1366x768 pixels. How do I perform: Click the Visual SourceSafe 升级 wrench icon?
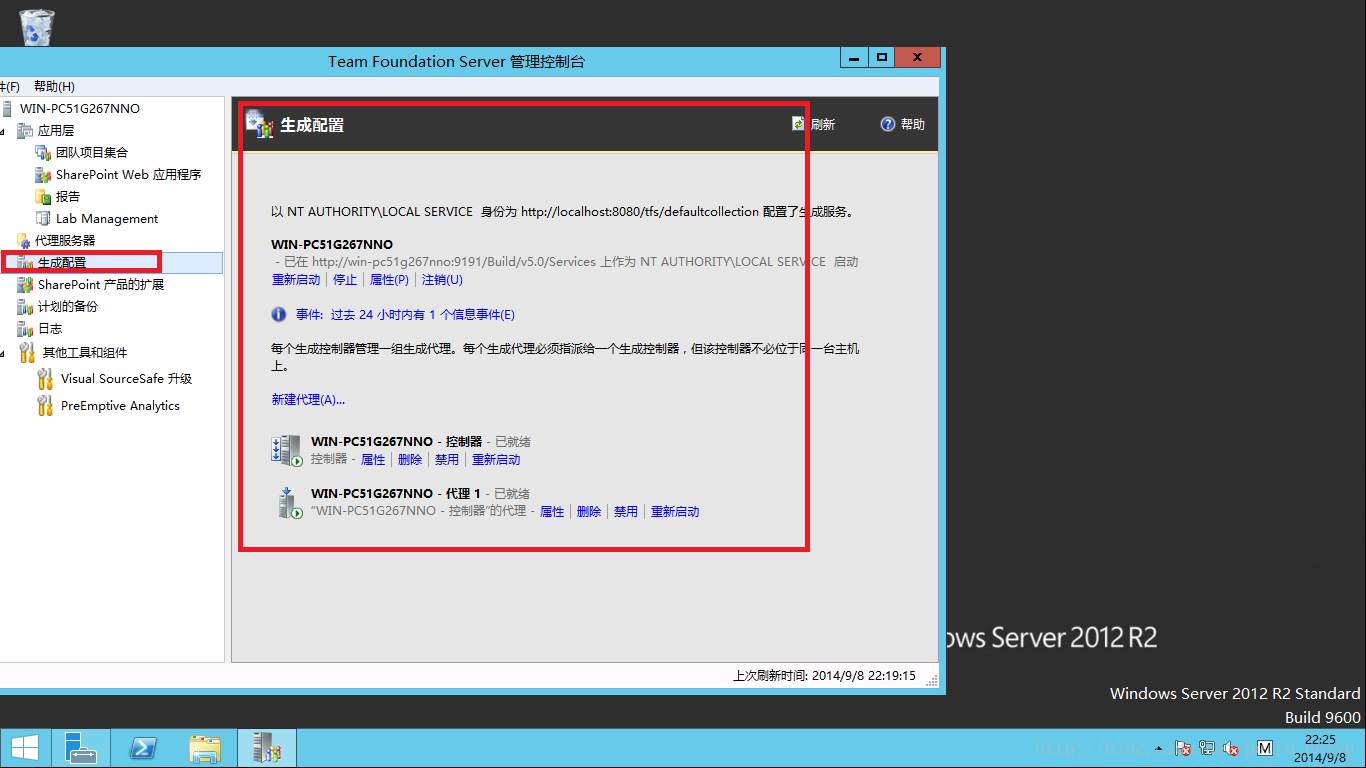pos(45,378)
